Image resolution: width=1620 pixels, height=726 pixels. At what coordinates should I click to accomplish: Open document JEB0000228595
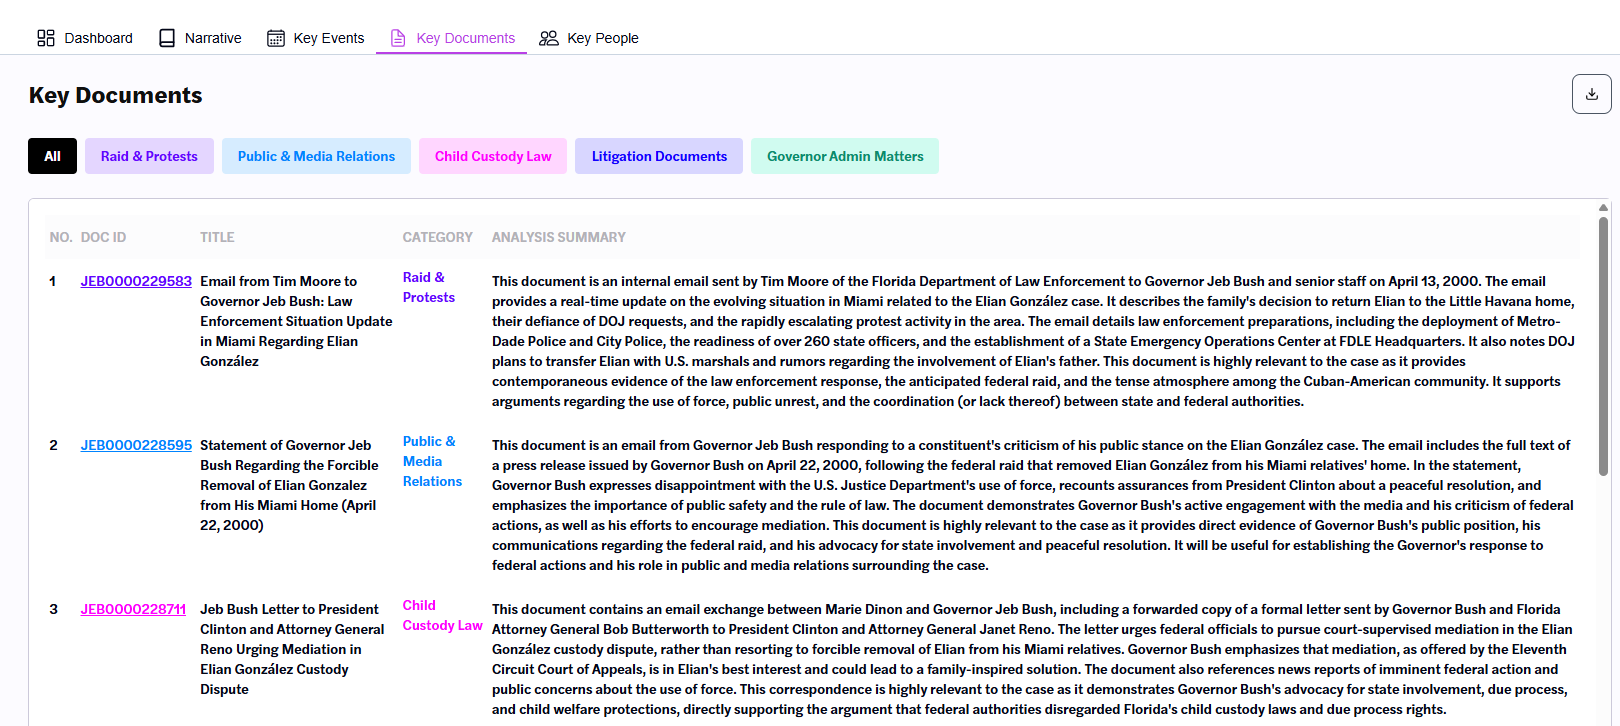[136, 445]
